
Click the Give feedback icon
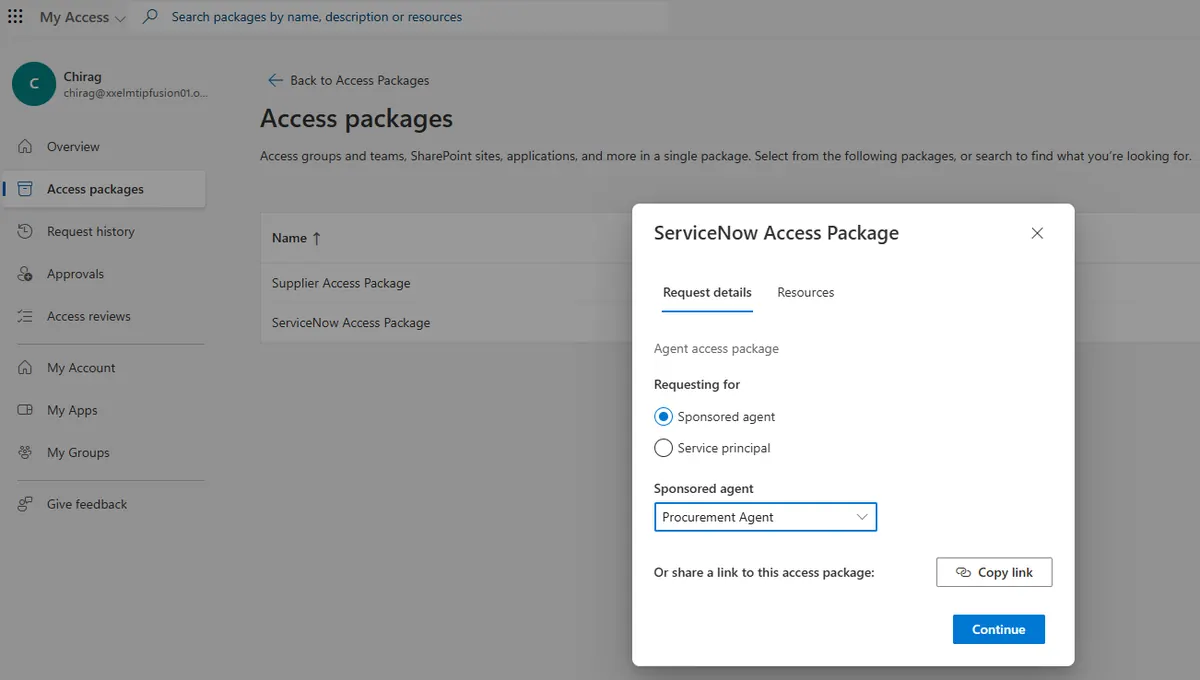tap(26, 505)
